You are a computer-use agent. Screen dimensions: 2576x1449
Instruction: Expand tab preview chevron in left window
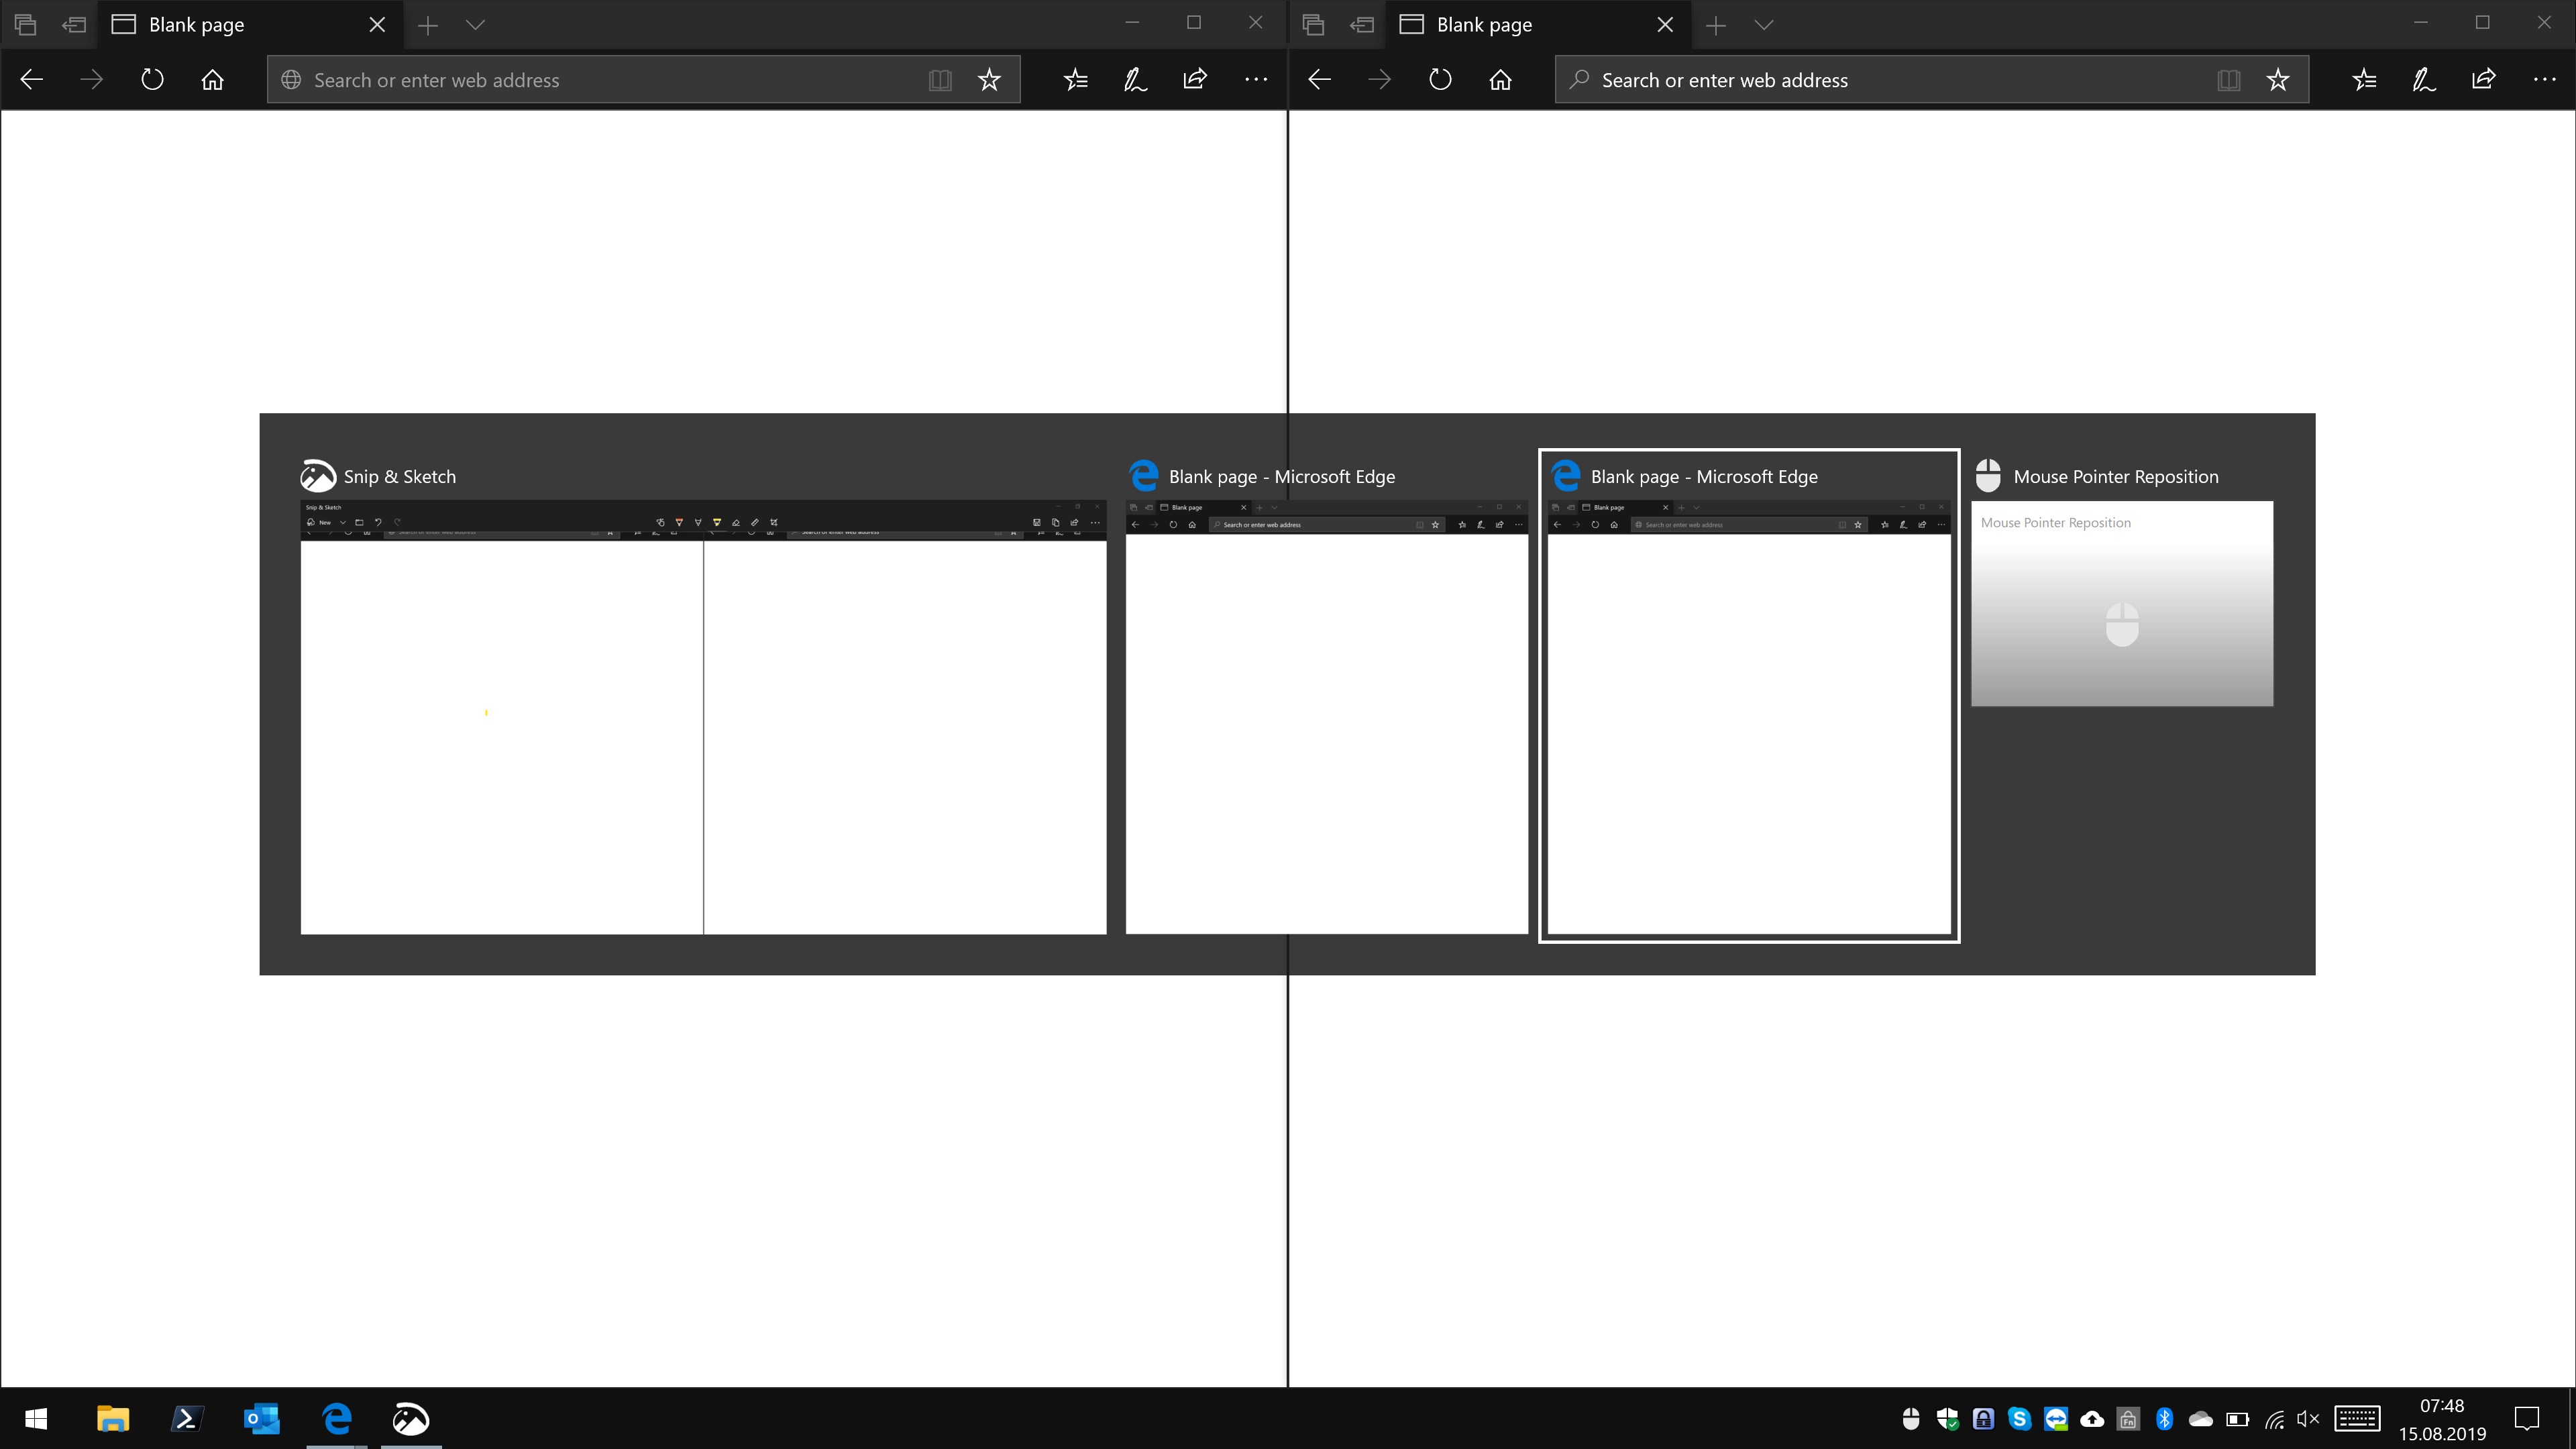tap(476, 25)
